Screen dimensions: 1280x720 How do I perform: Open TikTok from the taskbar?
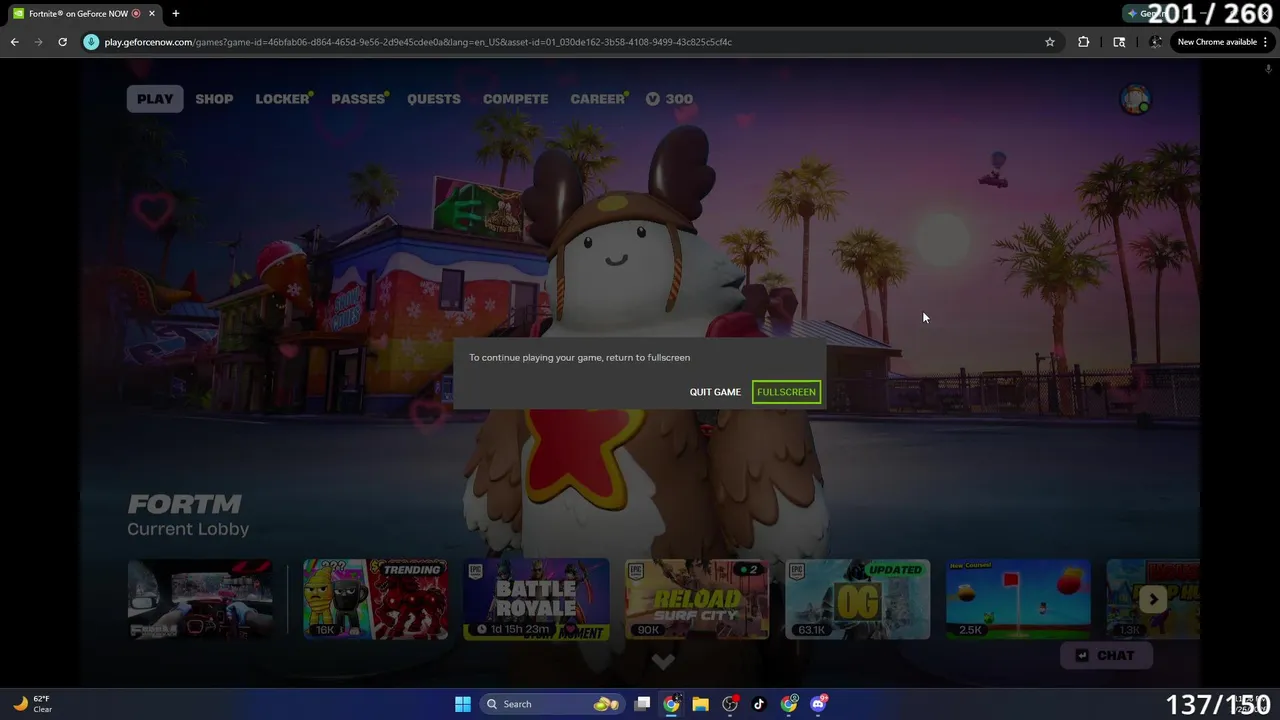[759, 704]
